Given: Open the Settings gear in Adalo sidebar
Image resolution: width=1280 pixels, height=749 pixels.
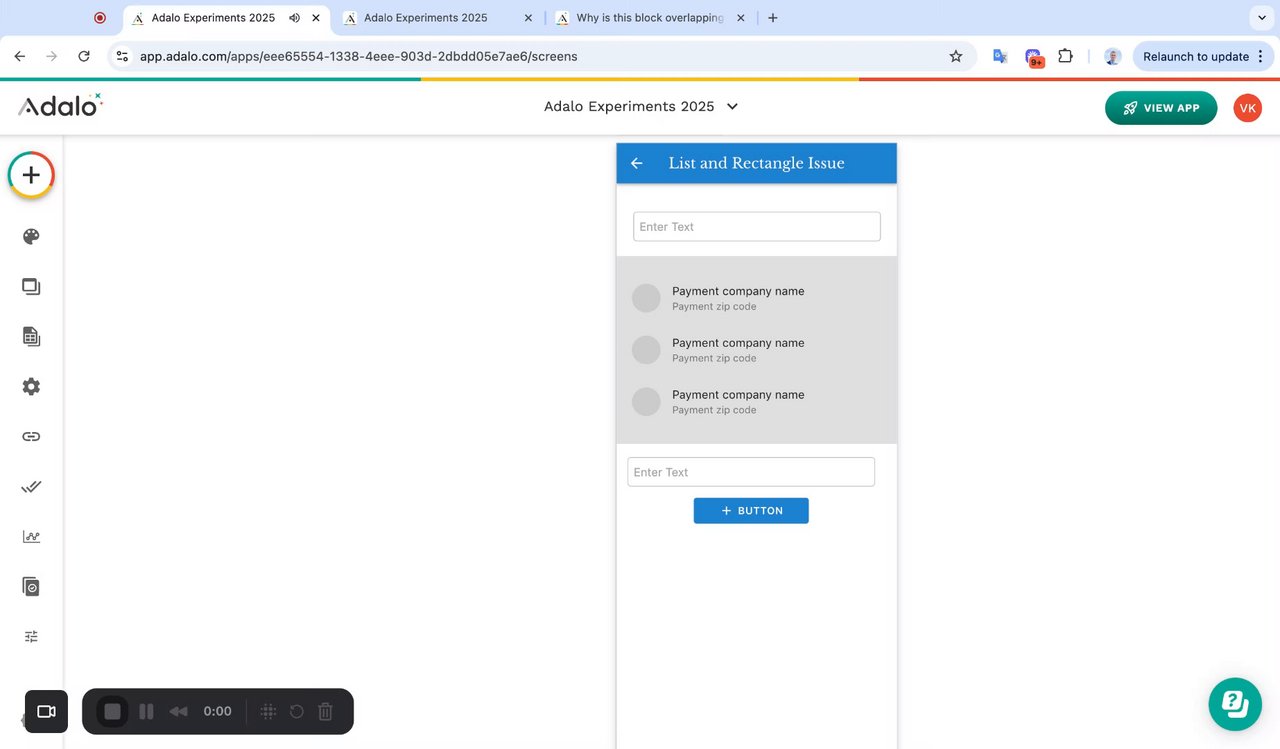Looking at the screenshot, I should coord(31,387).
